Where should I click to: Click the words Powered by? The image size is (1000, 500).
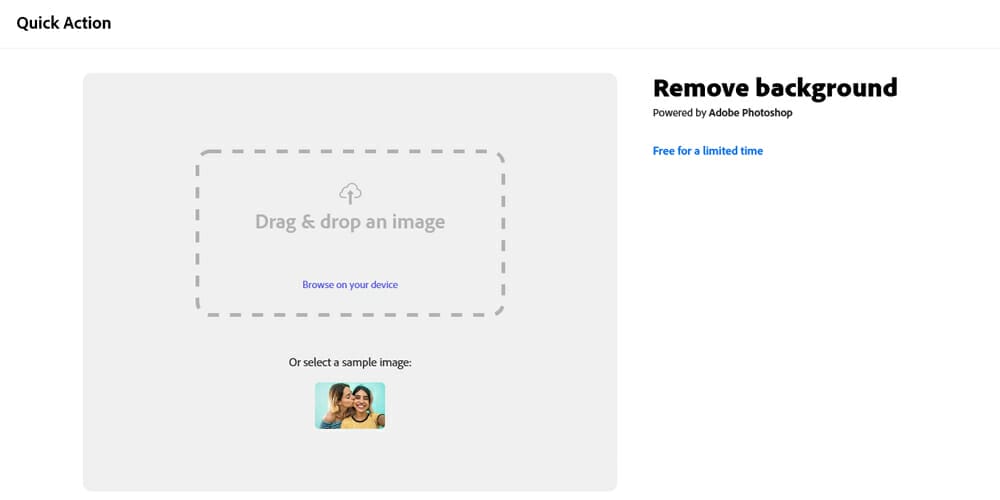[x=679, y=114]
